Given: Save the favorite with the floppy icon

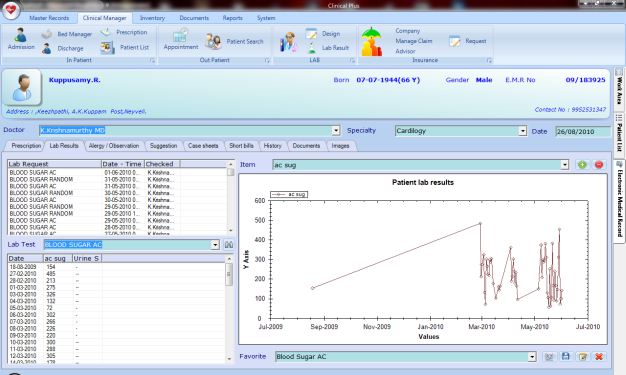Looking at the screenshot, I should pos(566,357).
